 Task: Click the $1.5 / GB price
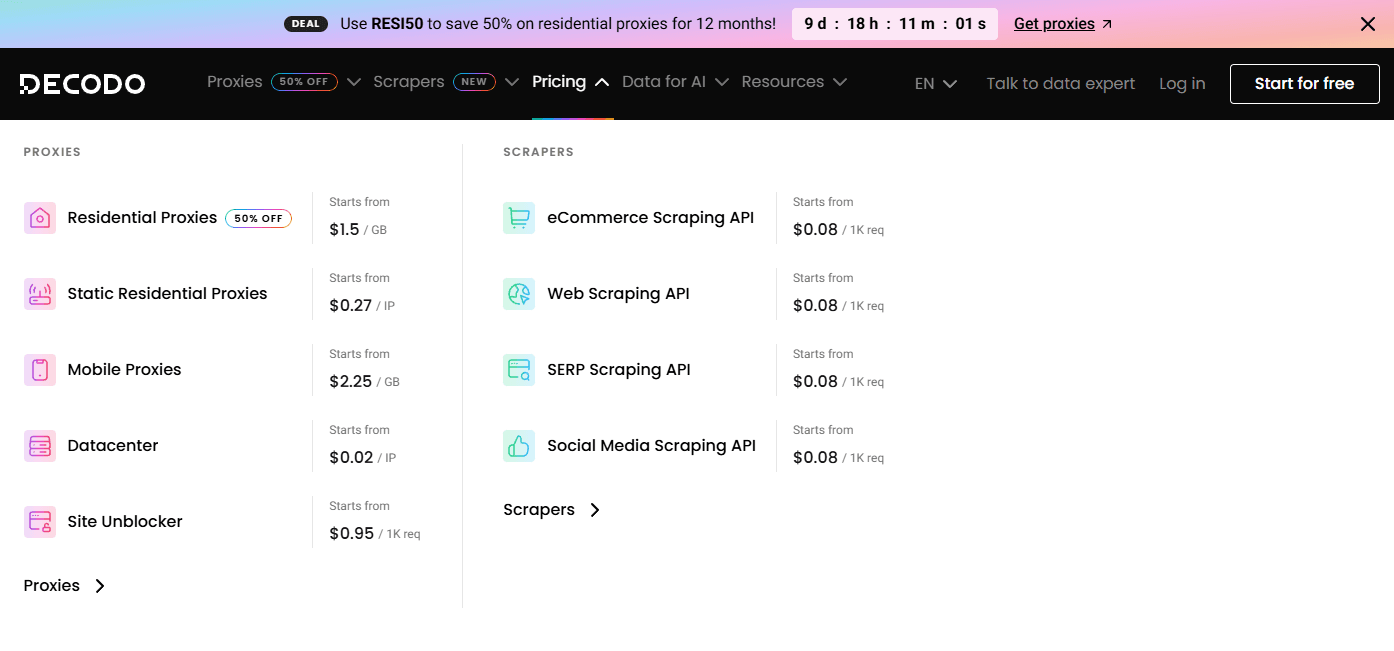click(358, 230)
